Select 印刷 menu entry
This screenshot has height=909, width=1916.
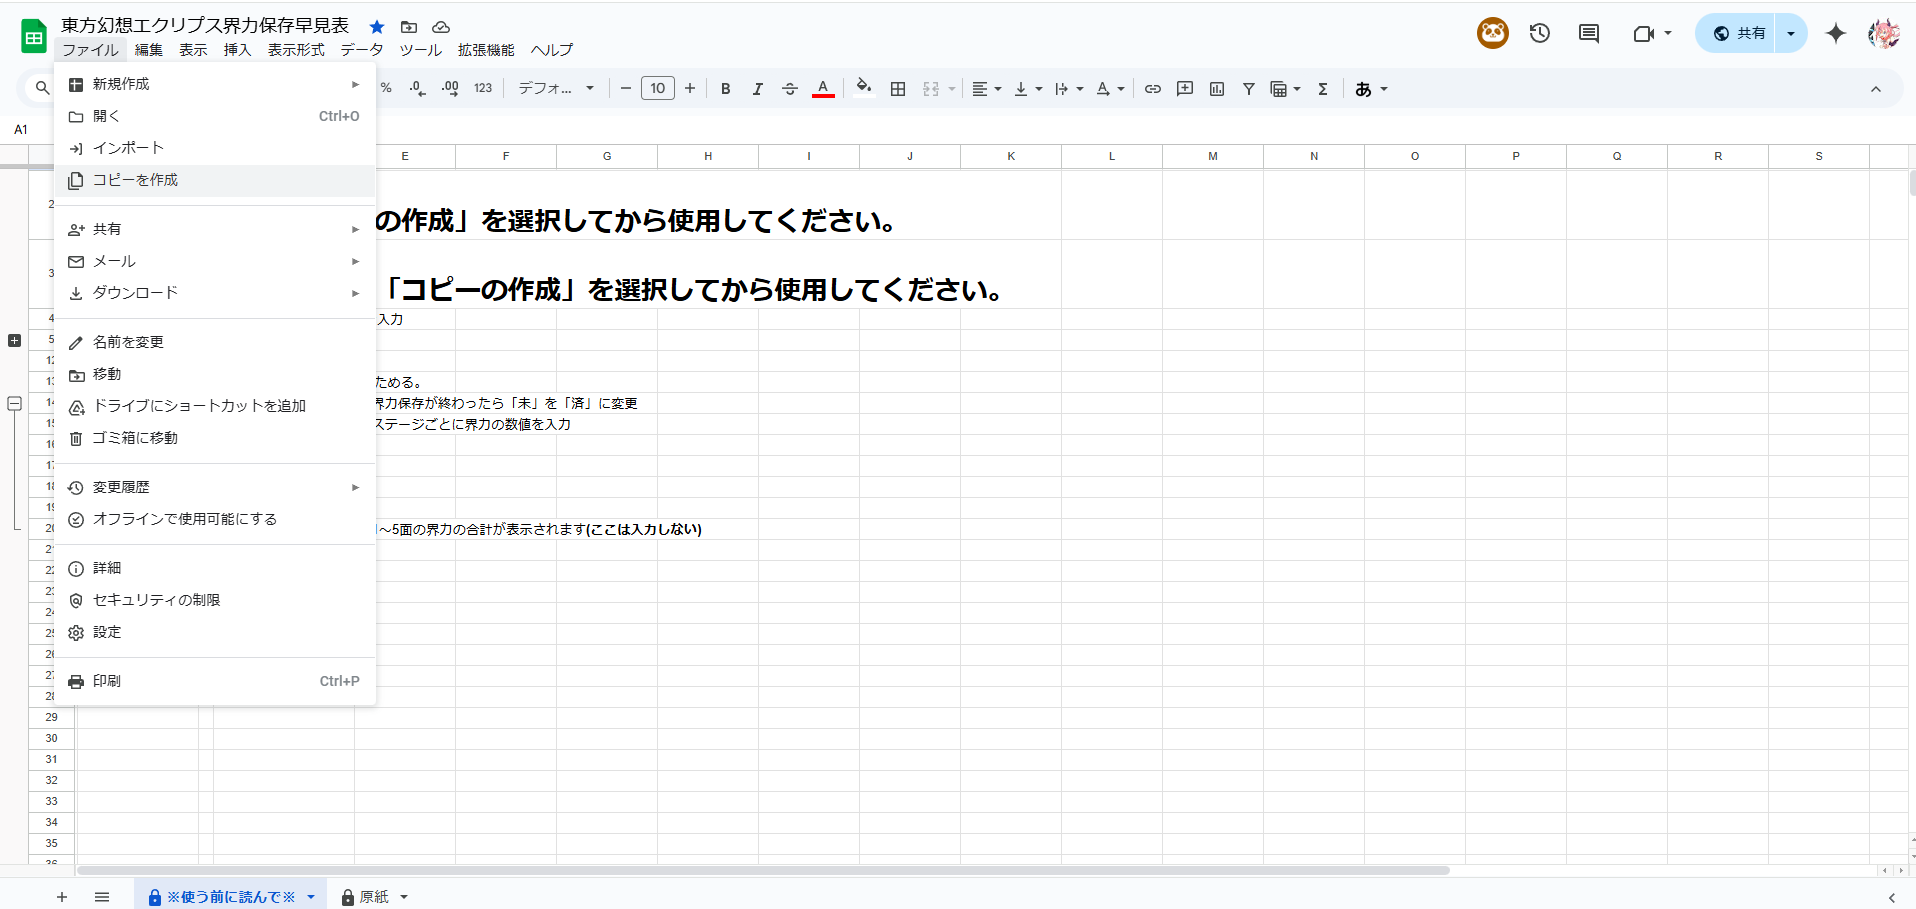(215, 681)
